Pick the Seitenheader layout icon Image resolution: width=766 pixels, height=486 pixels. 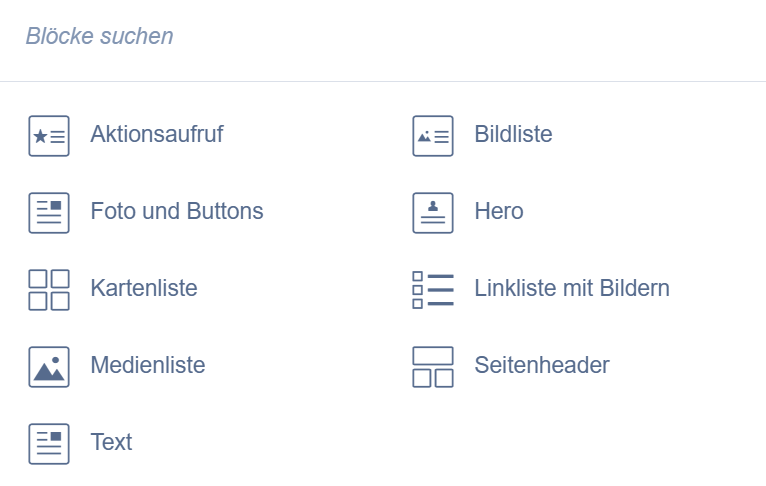(x=433, y=367)
